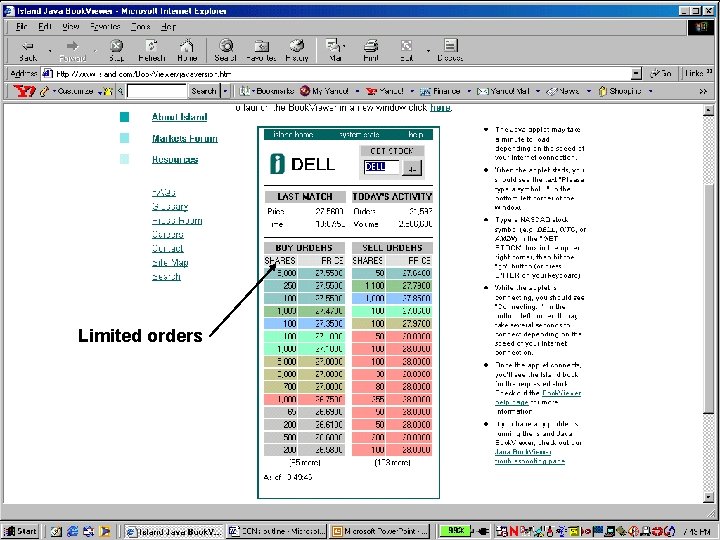Click in the GET STOCK symbol field
Image resolution: width=720 pixels, height=540 pixels.
pos(382,167)
